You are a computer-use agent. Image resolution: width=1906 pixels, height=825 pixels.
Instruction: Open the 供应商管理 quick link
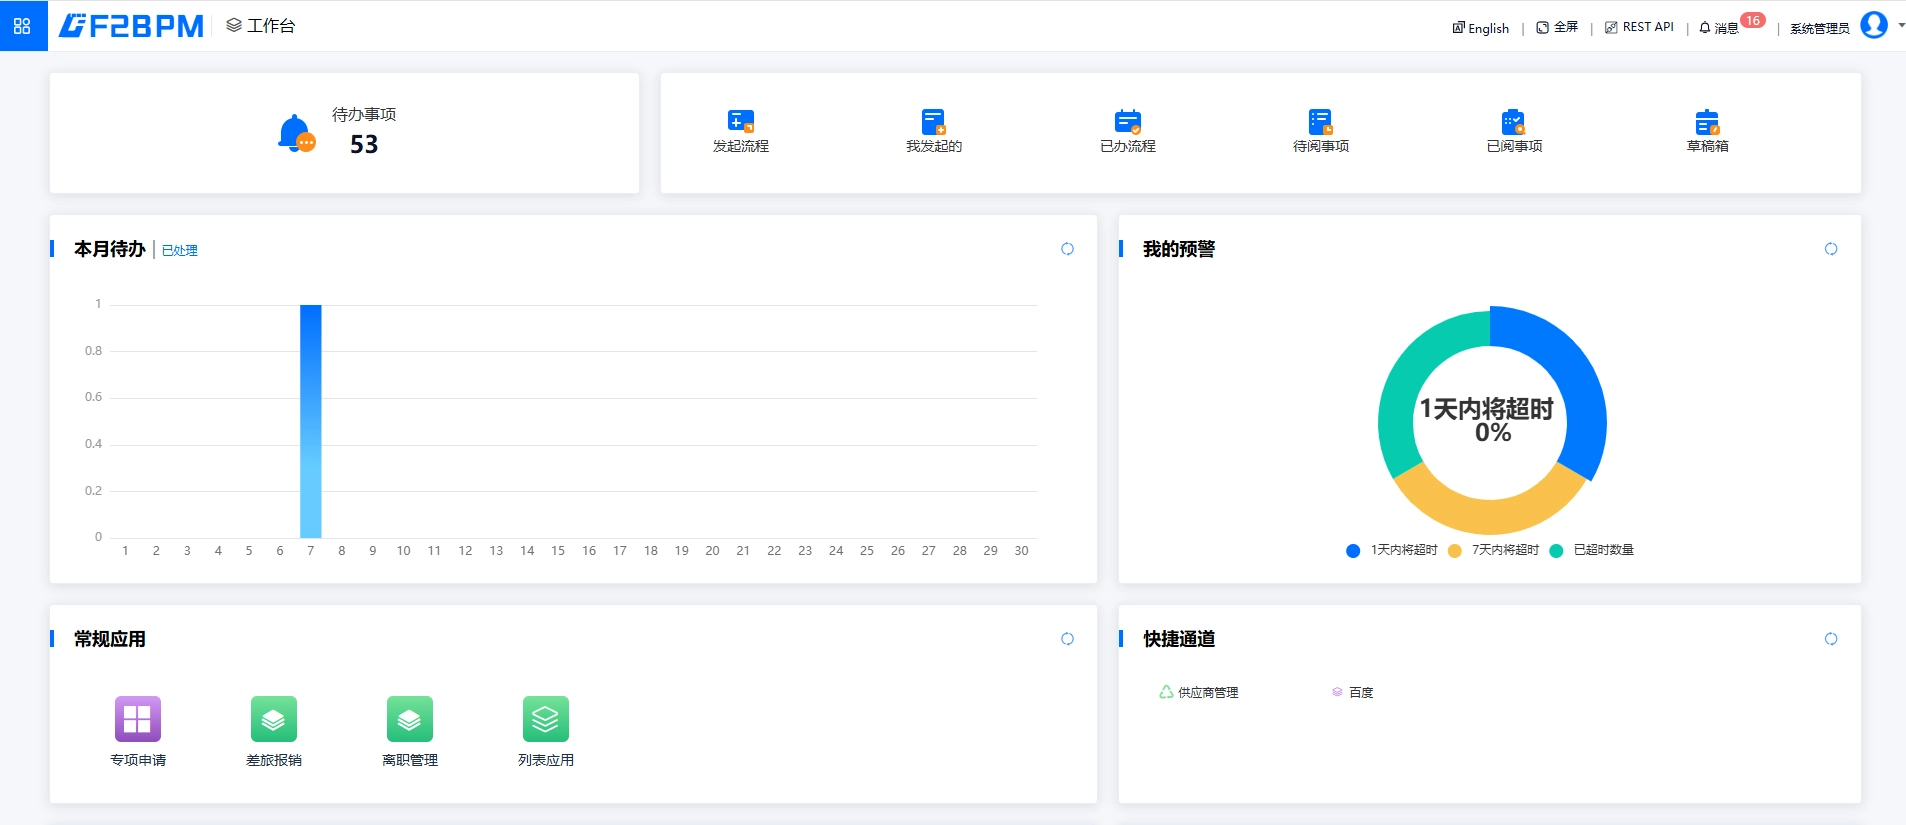tap(1199, 692)
